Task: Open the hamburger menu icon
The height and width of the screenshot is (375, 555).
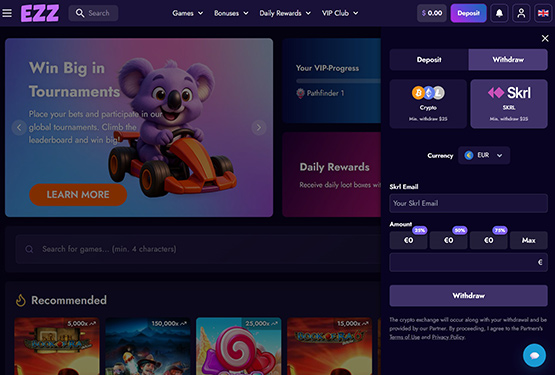Action: [x=7, y=13]
